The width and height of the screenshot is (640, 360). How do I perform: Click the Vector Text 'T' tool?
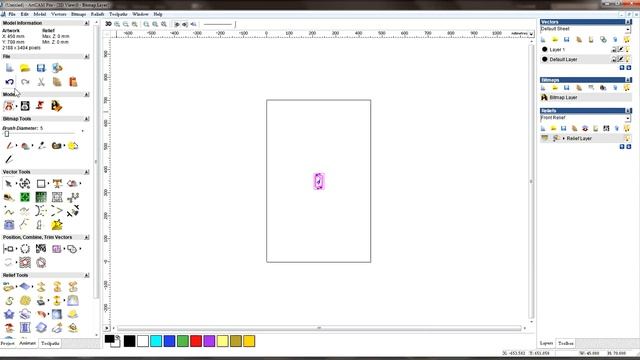pyautogui.click(x=57, y=184)
